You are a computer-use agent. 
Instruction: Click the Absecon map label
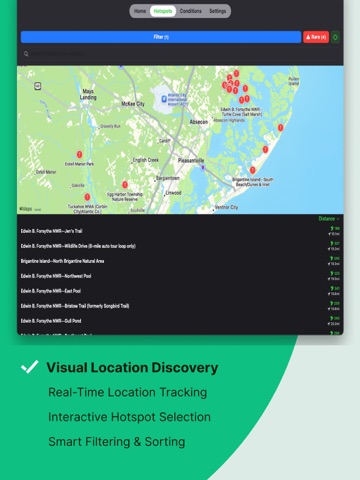coord(199,122)
